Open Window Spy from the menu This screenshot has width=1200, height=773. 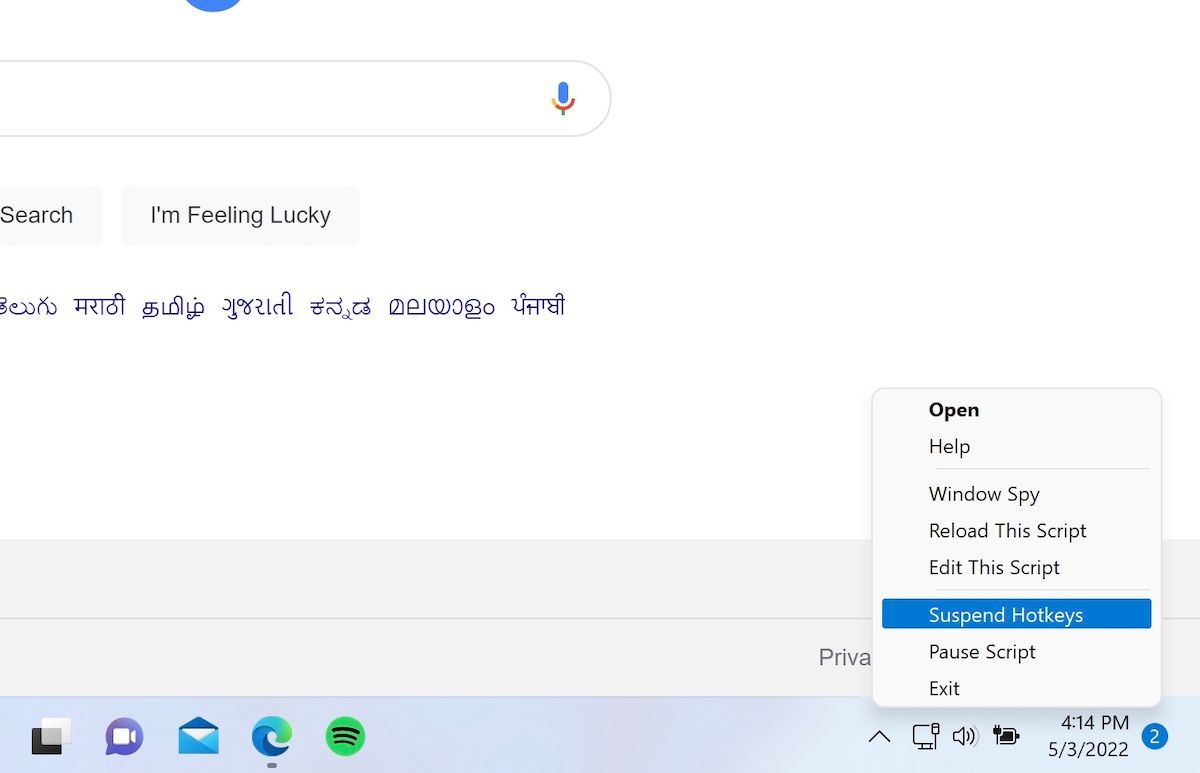[x=983, y=493]
